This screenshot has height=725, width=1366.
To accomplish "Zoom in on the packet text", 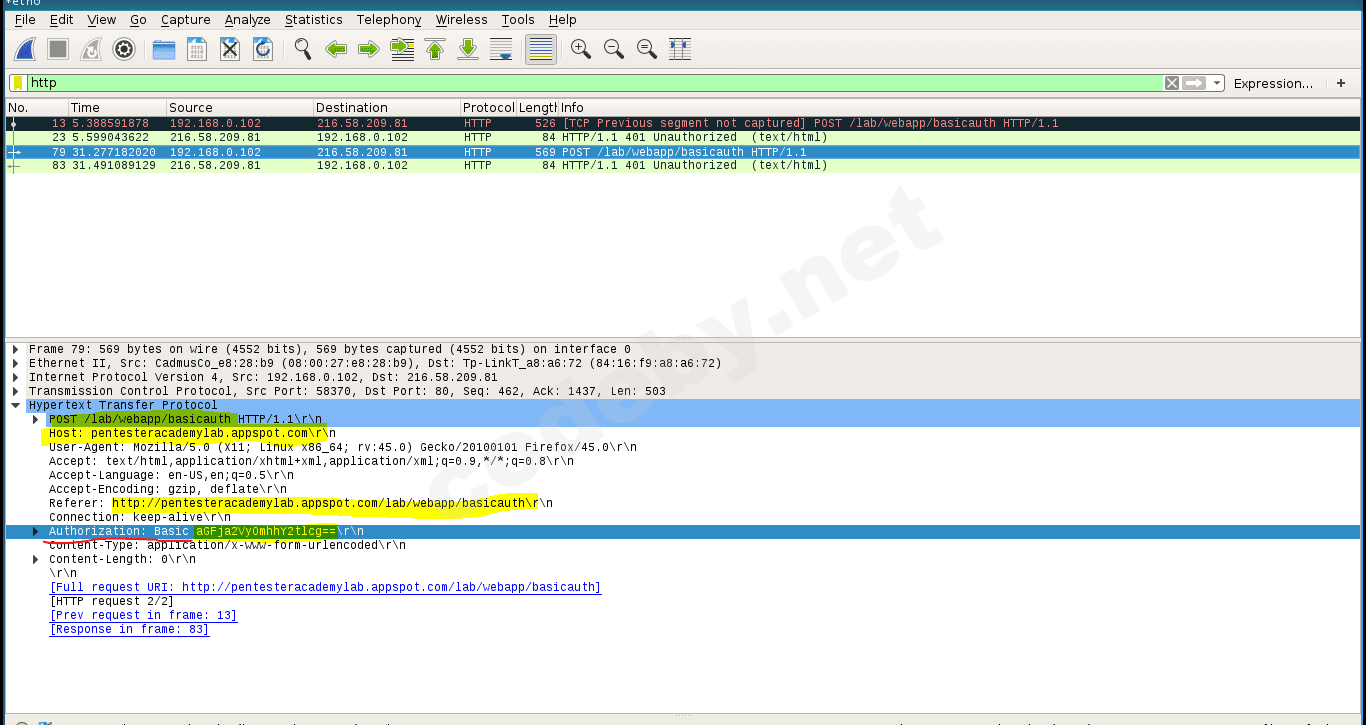I will click(581, 49).
